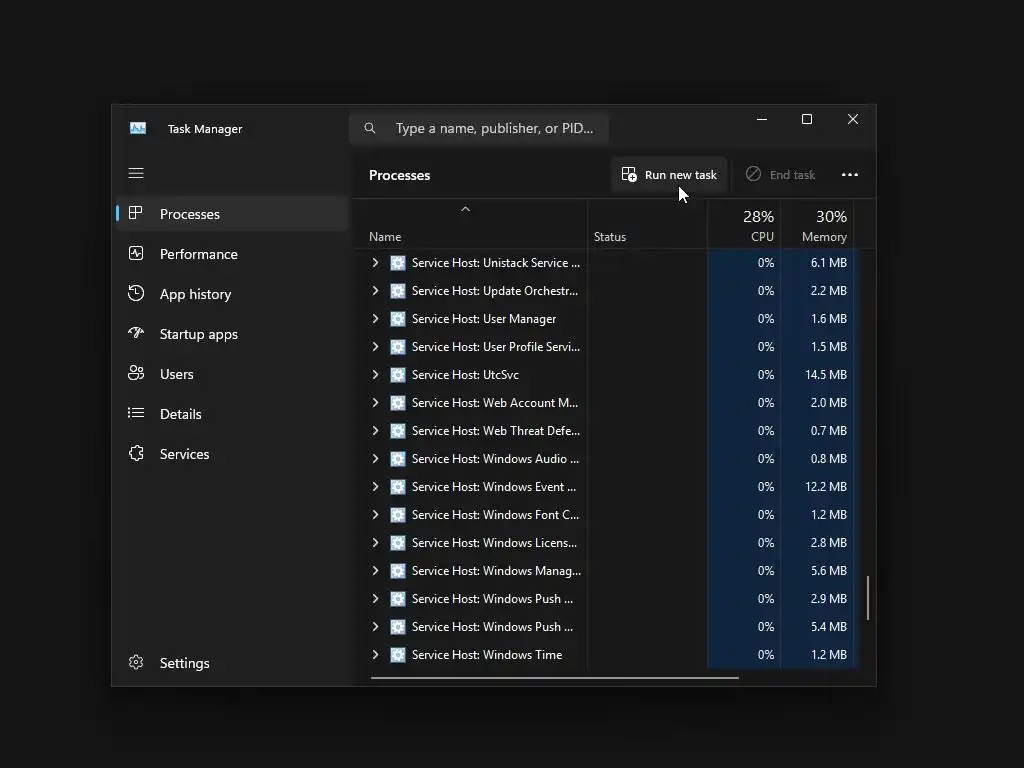Screen dimensions: 1024x768
Task: Go to Startup apps page
Action: 232,334
